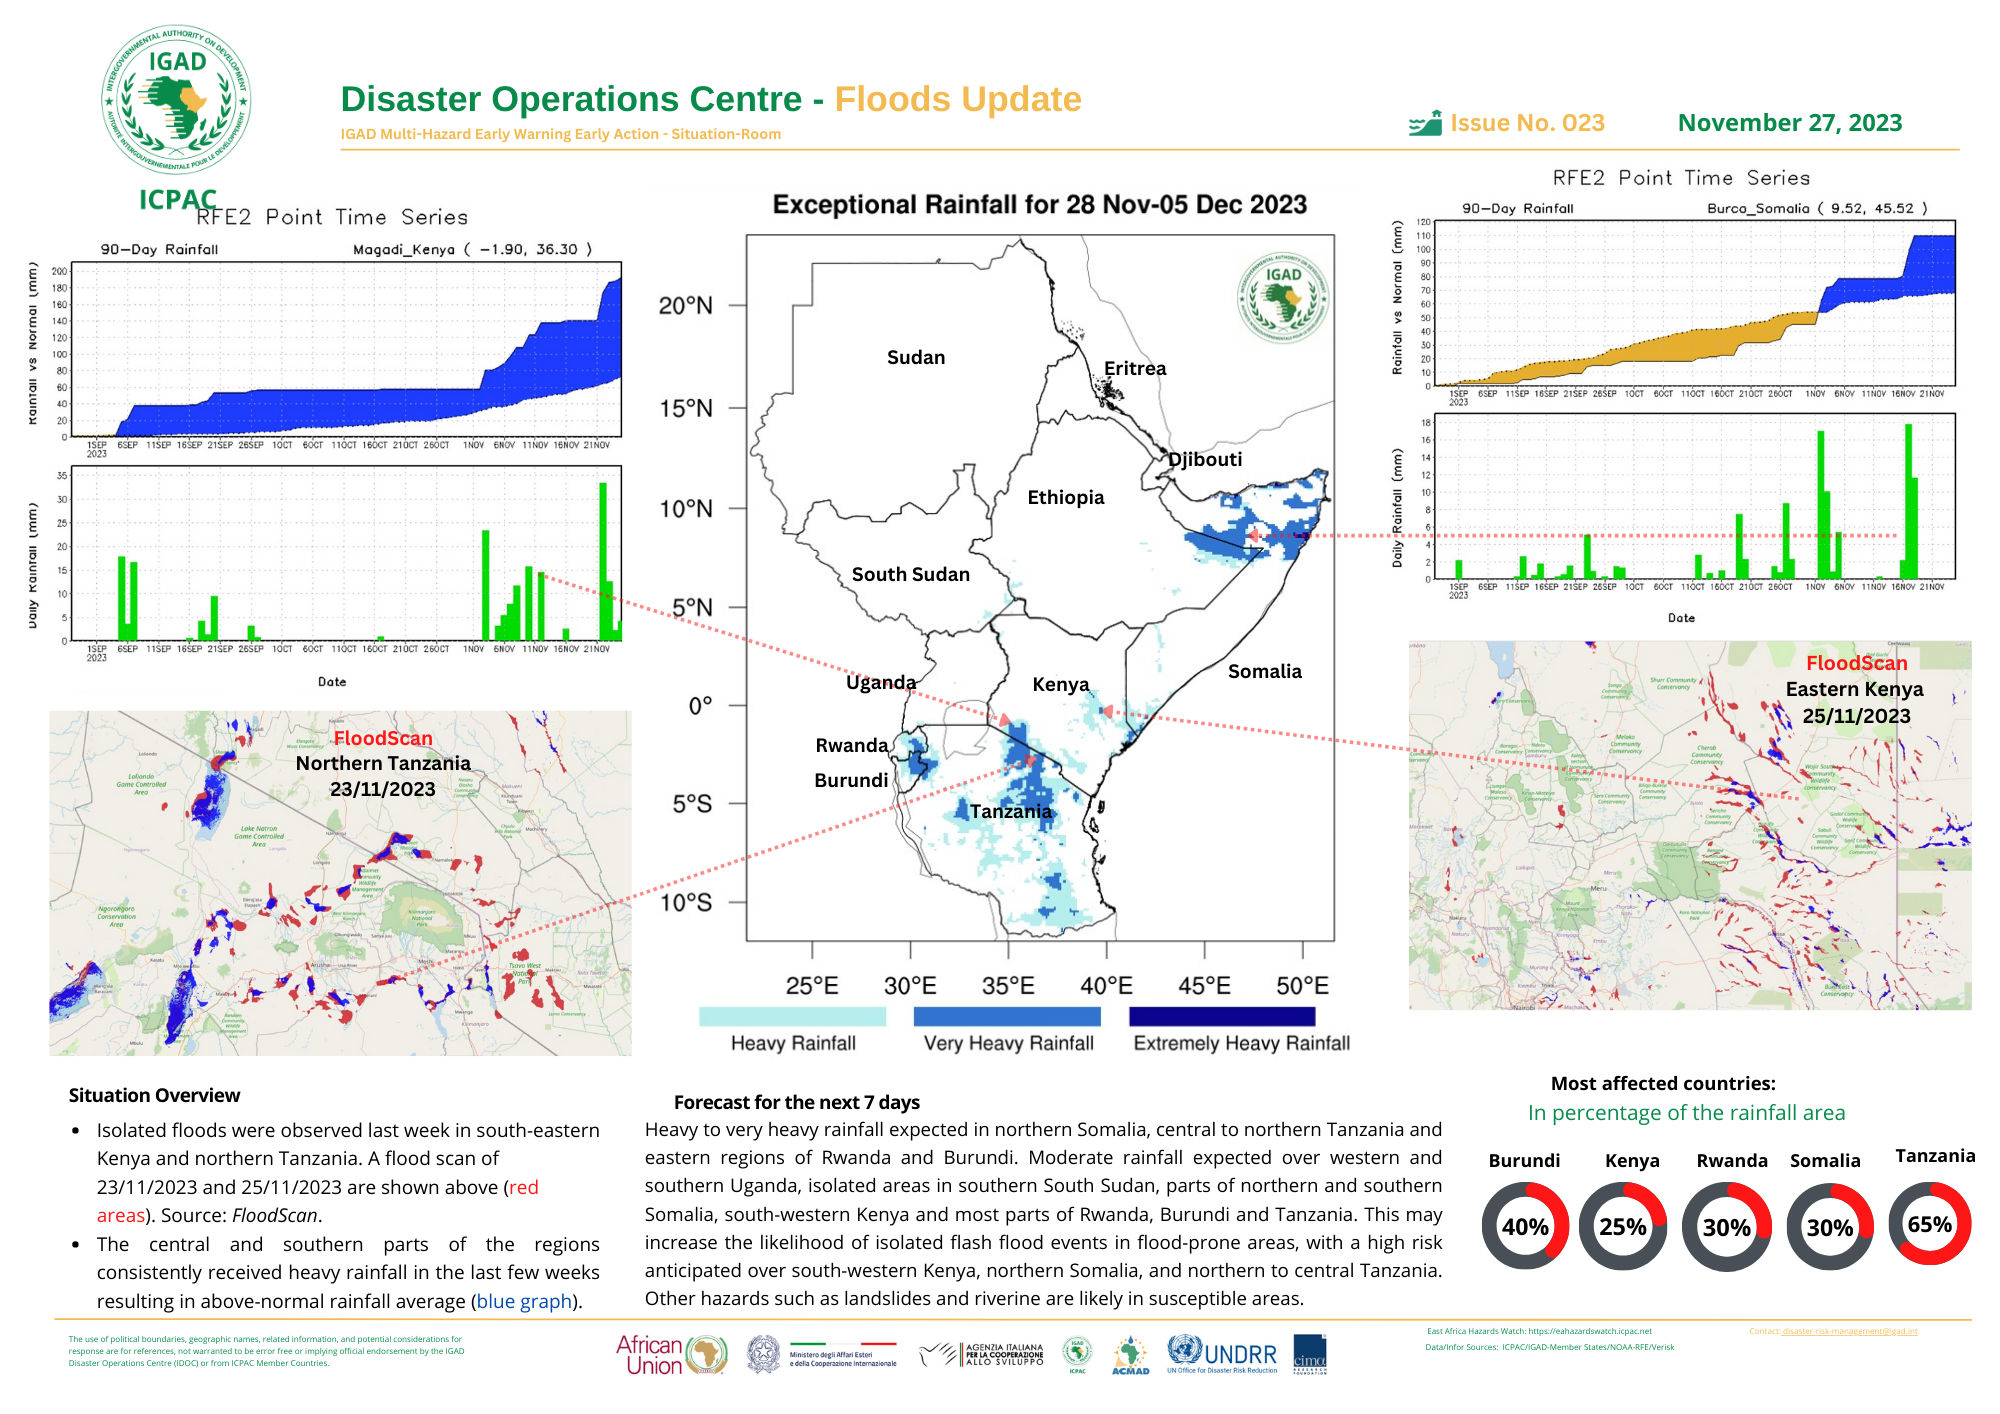Click the IGAD watermark logo on the map
This screenshot has width=2000, height=1414.
click(x=1283, y=297)
